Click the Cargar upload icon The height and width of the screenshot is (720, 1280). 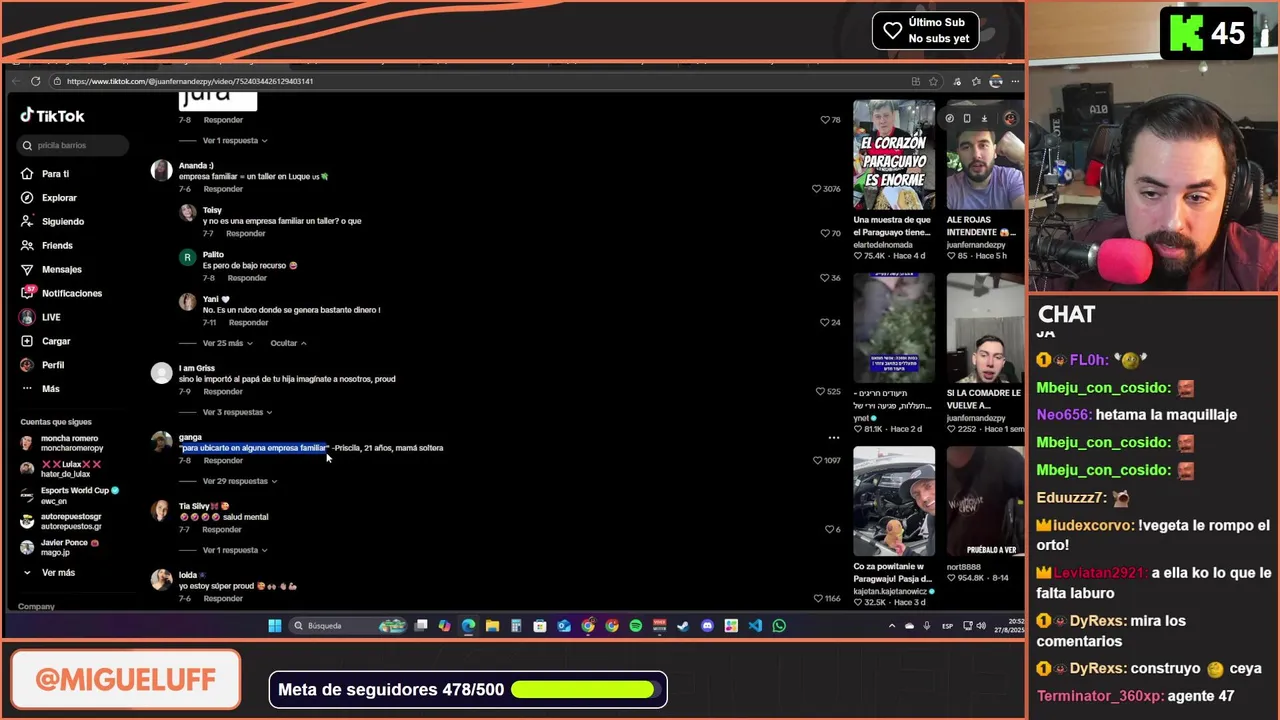tap(27, 341)
